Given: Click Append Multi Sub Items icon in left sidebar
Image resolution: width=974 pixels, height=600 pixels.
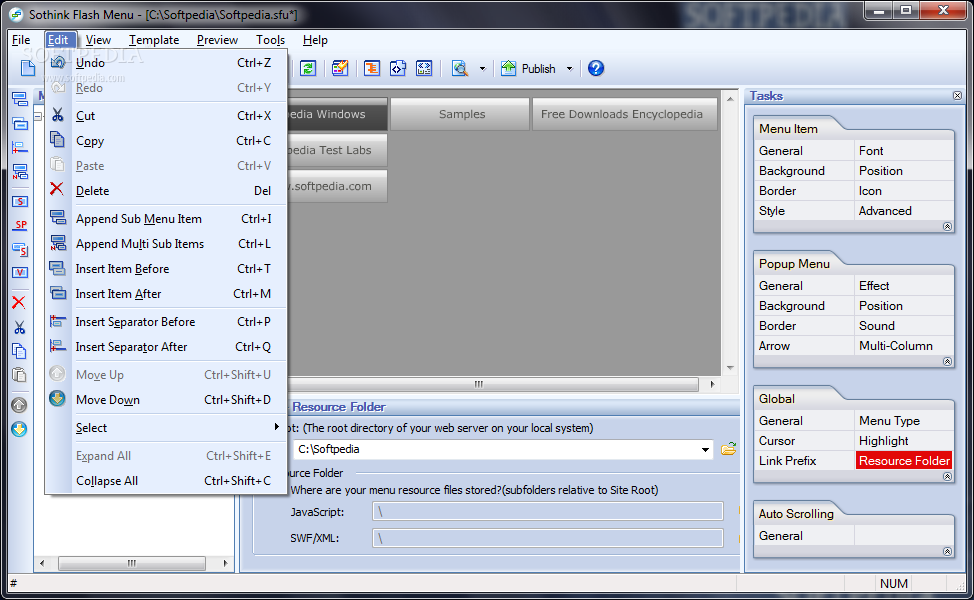Looking at the screenshot, I should click(20, 171).
